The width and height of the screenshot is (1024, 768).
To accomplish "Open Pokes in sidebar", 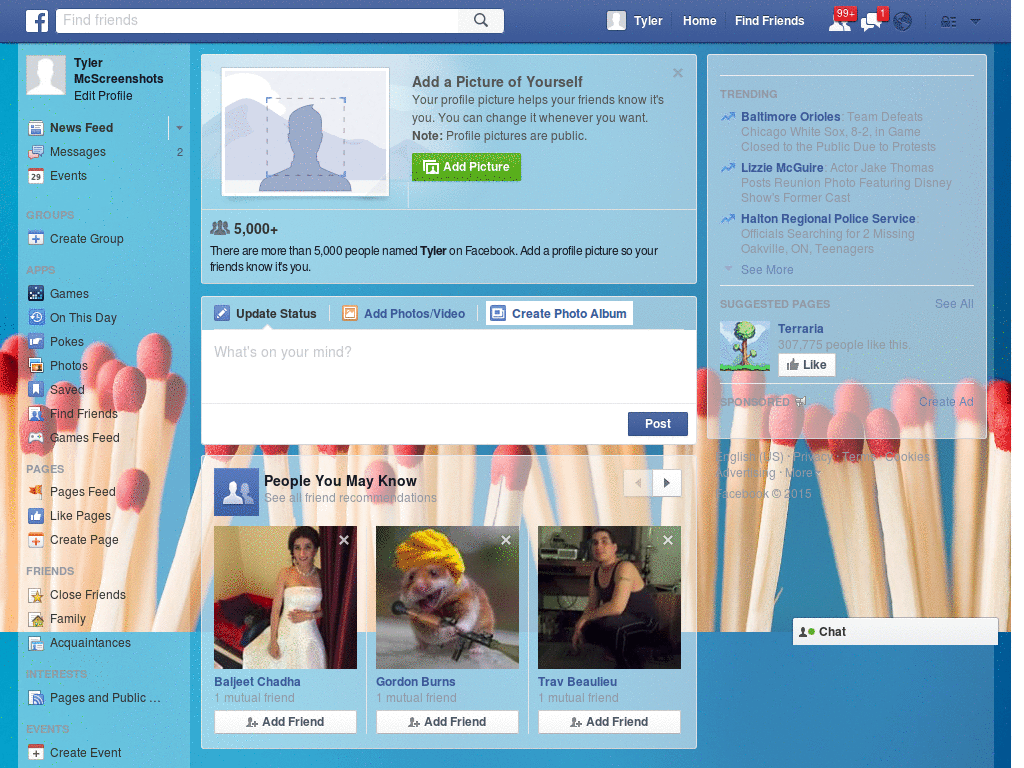I will coord(67,342).
